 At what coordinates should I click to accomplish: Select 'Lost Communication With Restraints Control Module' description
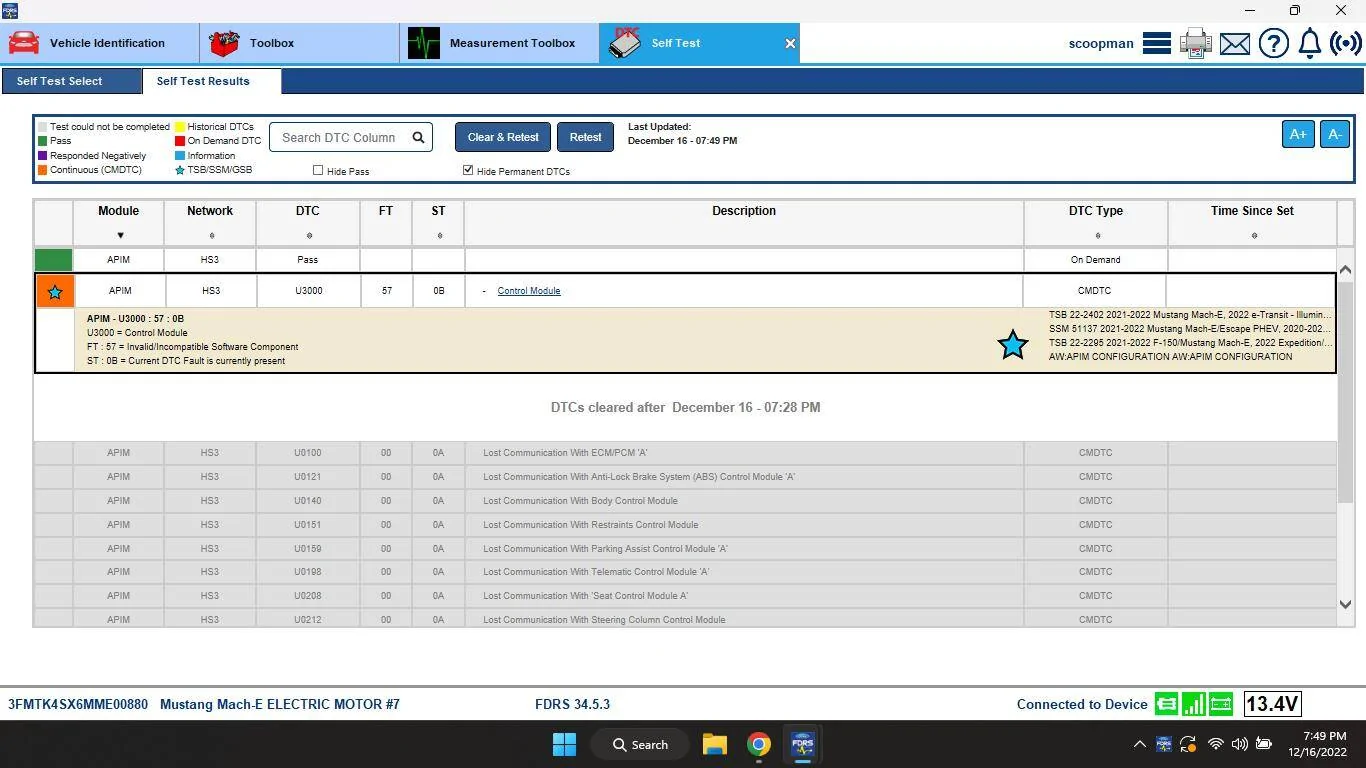[x=591, y=525]
